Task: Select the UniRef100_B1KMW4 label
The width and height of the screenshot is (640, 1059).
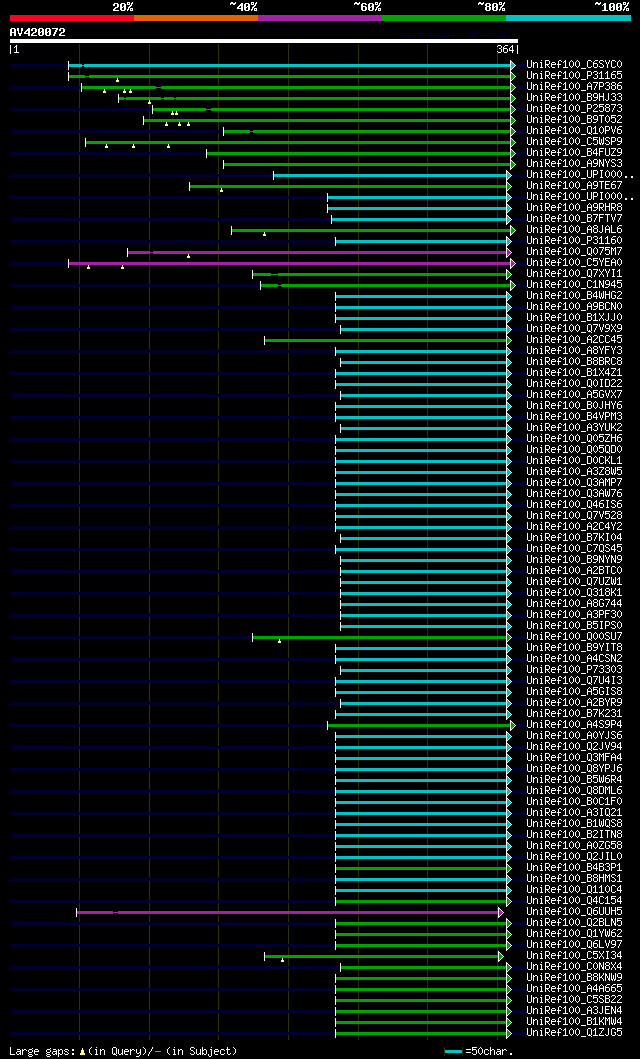Action: (575, 1022)
